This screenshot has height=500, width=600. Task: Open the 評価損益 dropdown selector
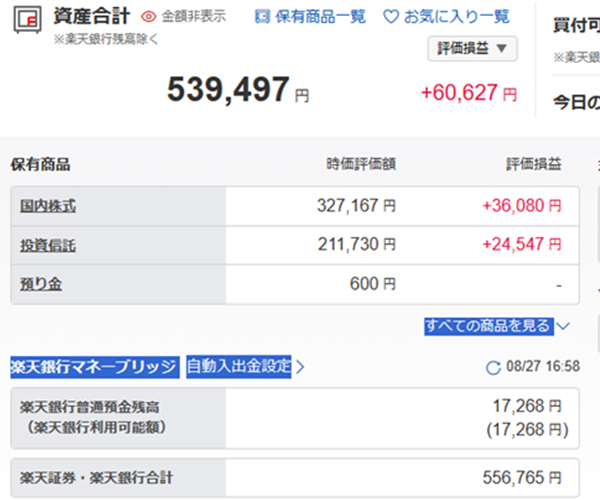click(x=473, y=48)
